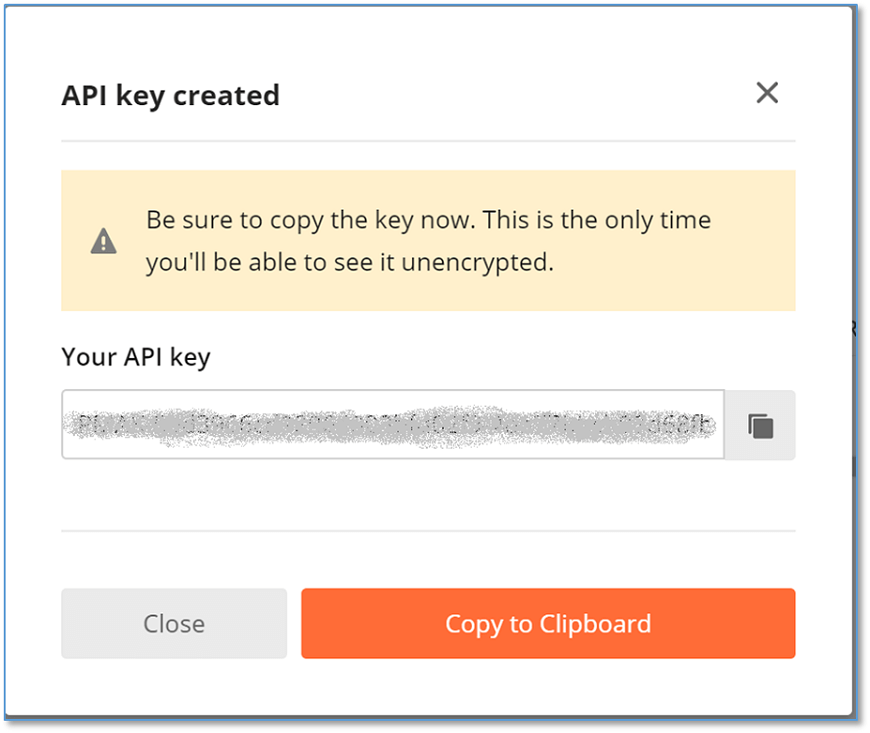
Task: Click the warning triangle icon
Action: click(x=104, y=241)
